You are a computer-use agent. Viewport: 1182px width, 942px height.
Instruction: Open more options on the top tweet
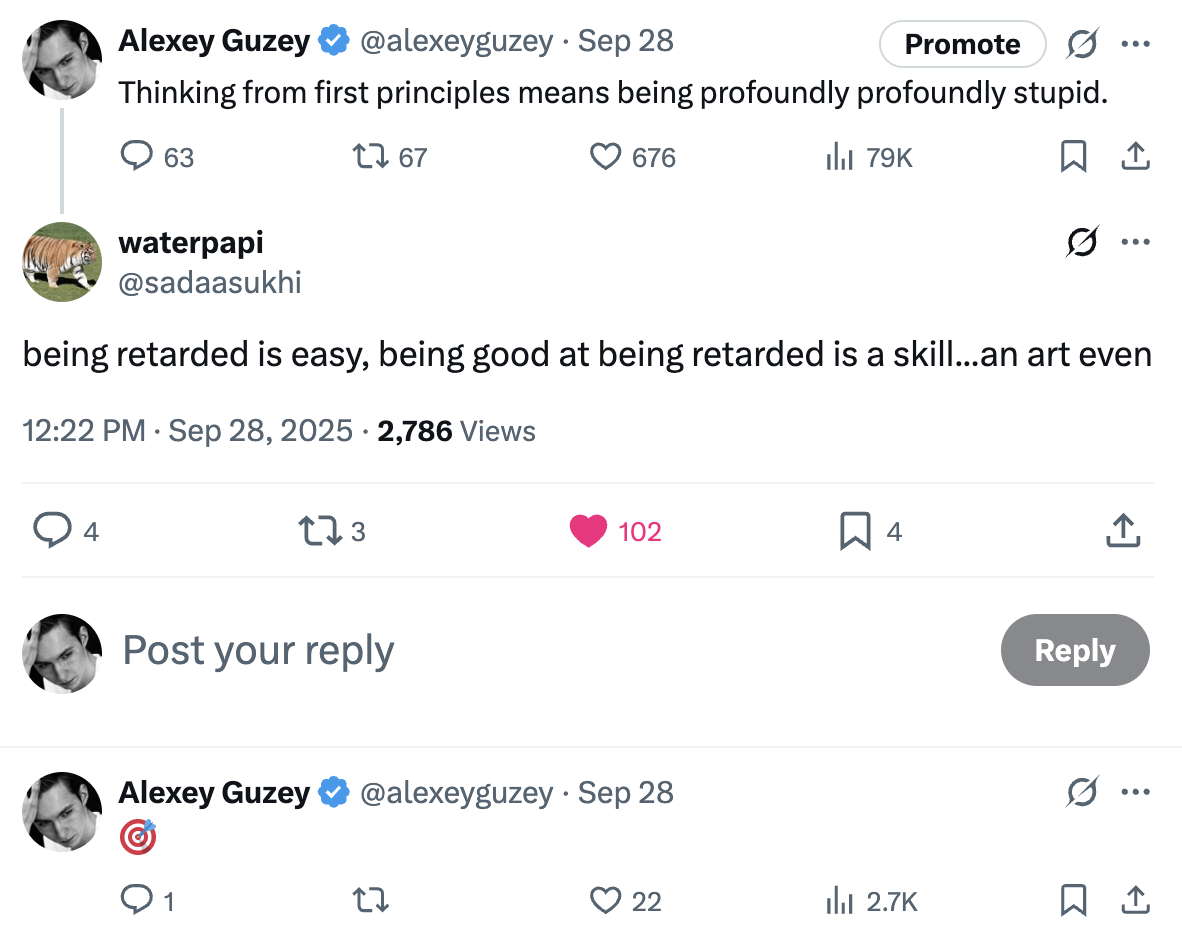pyautogui.click(x=1135, y=44)
